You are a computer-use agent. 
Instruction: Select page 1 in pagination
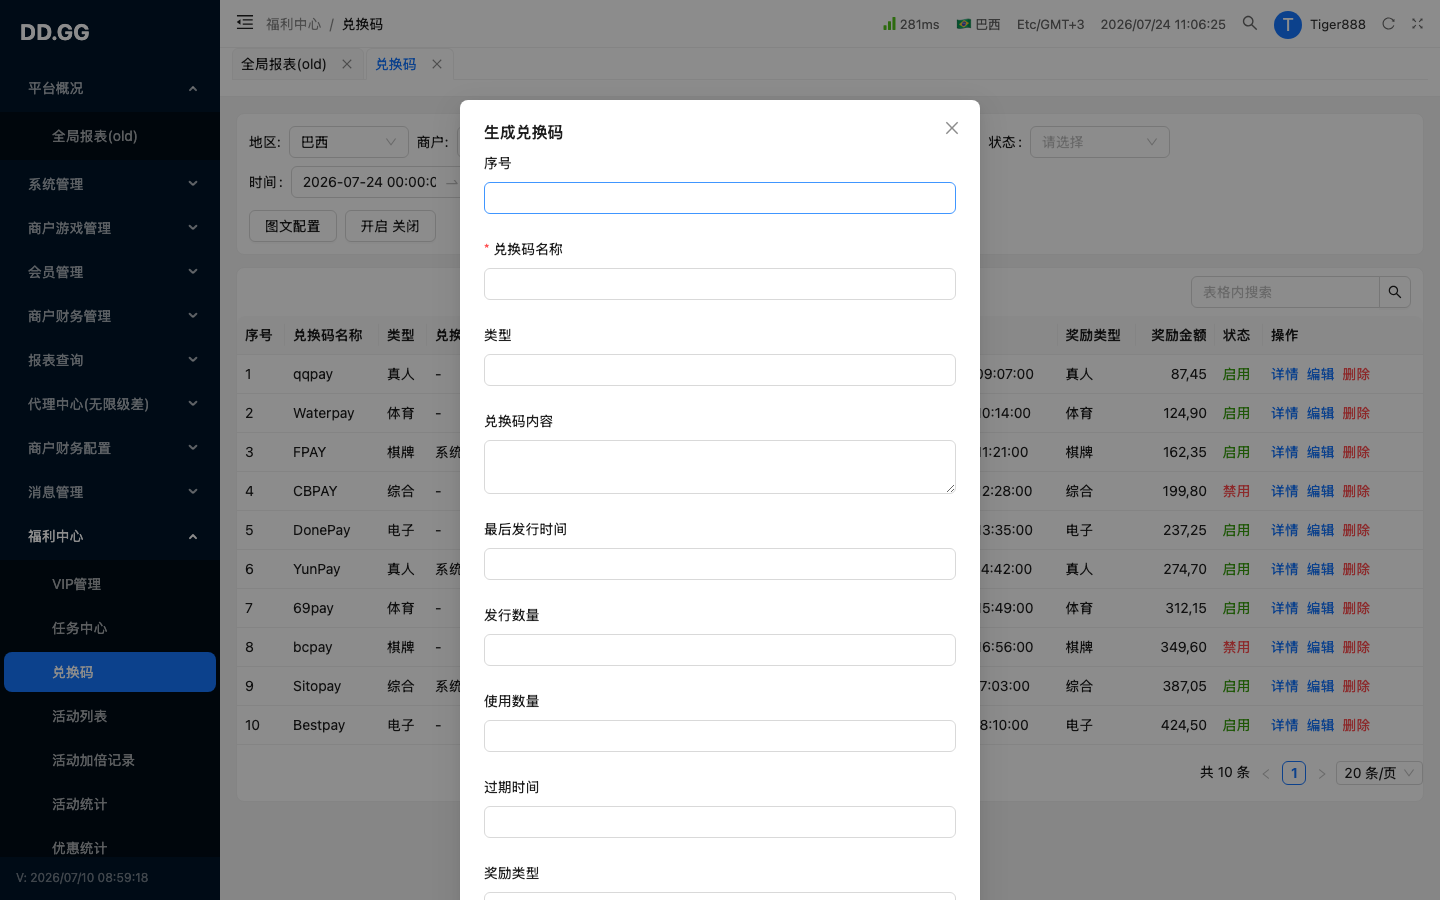point(1294,773)
